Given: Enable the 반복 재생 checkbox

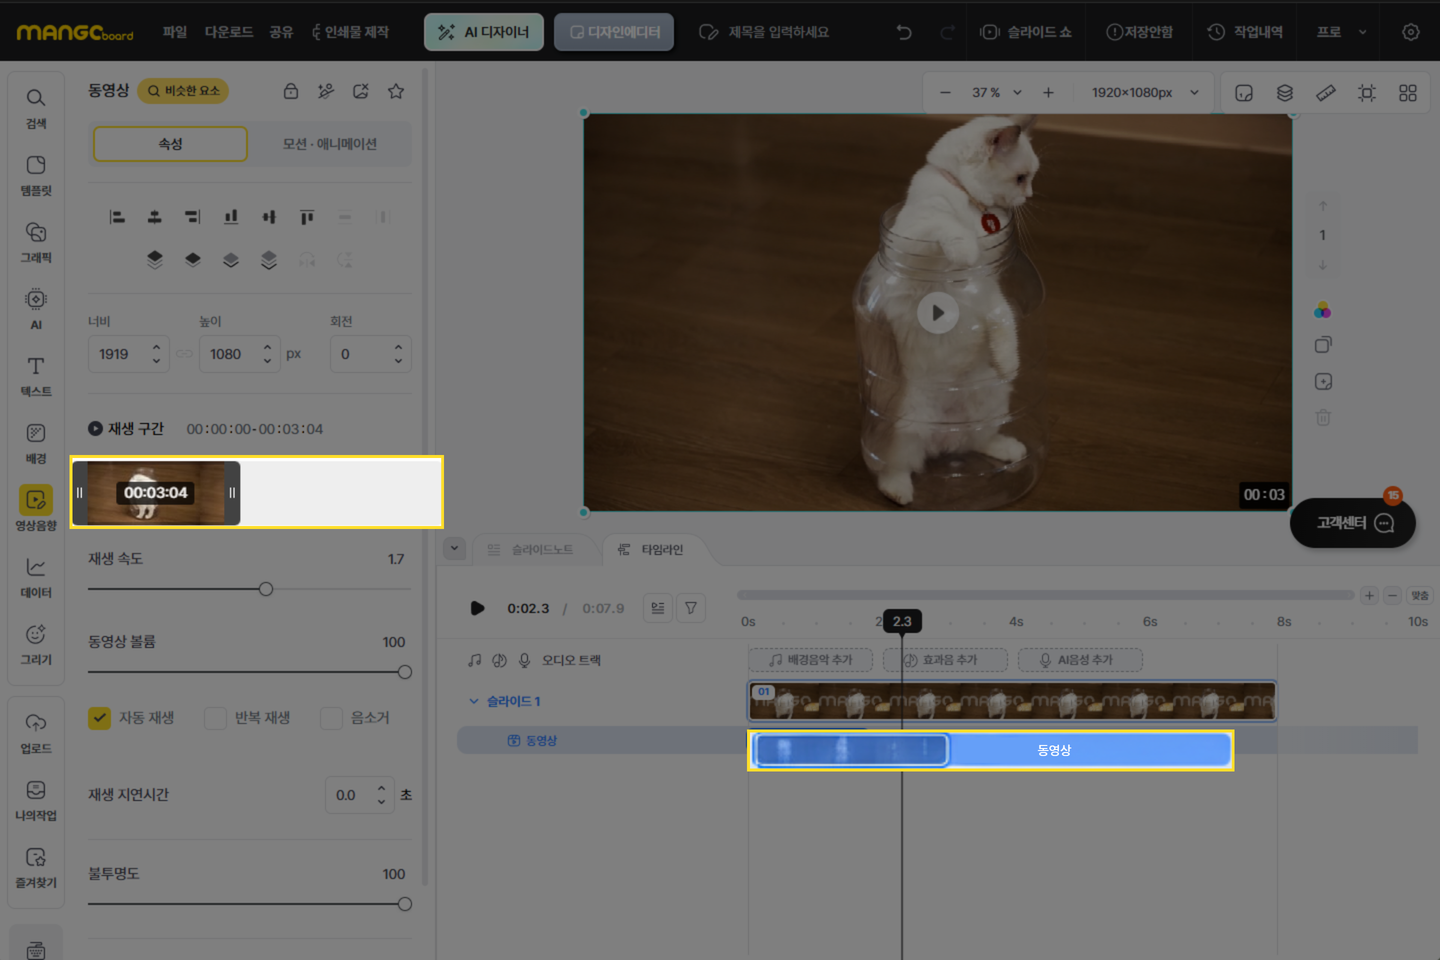Looking at the screenshot, I should (x=215, y=718).
